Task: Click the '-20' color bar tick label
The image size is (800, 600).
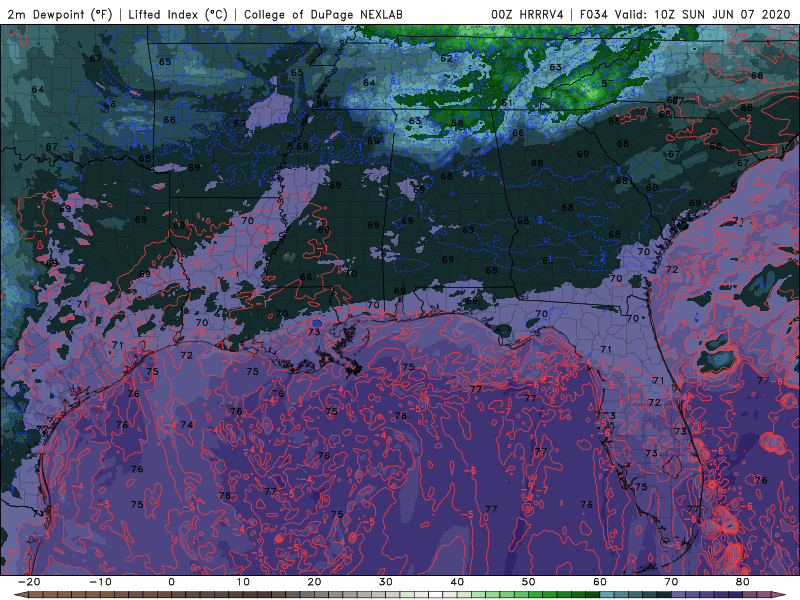Action: (29, 582)
